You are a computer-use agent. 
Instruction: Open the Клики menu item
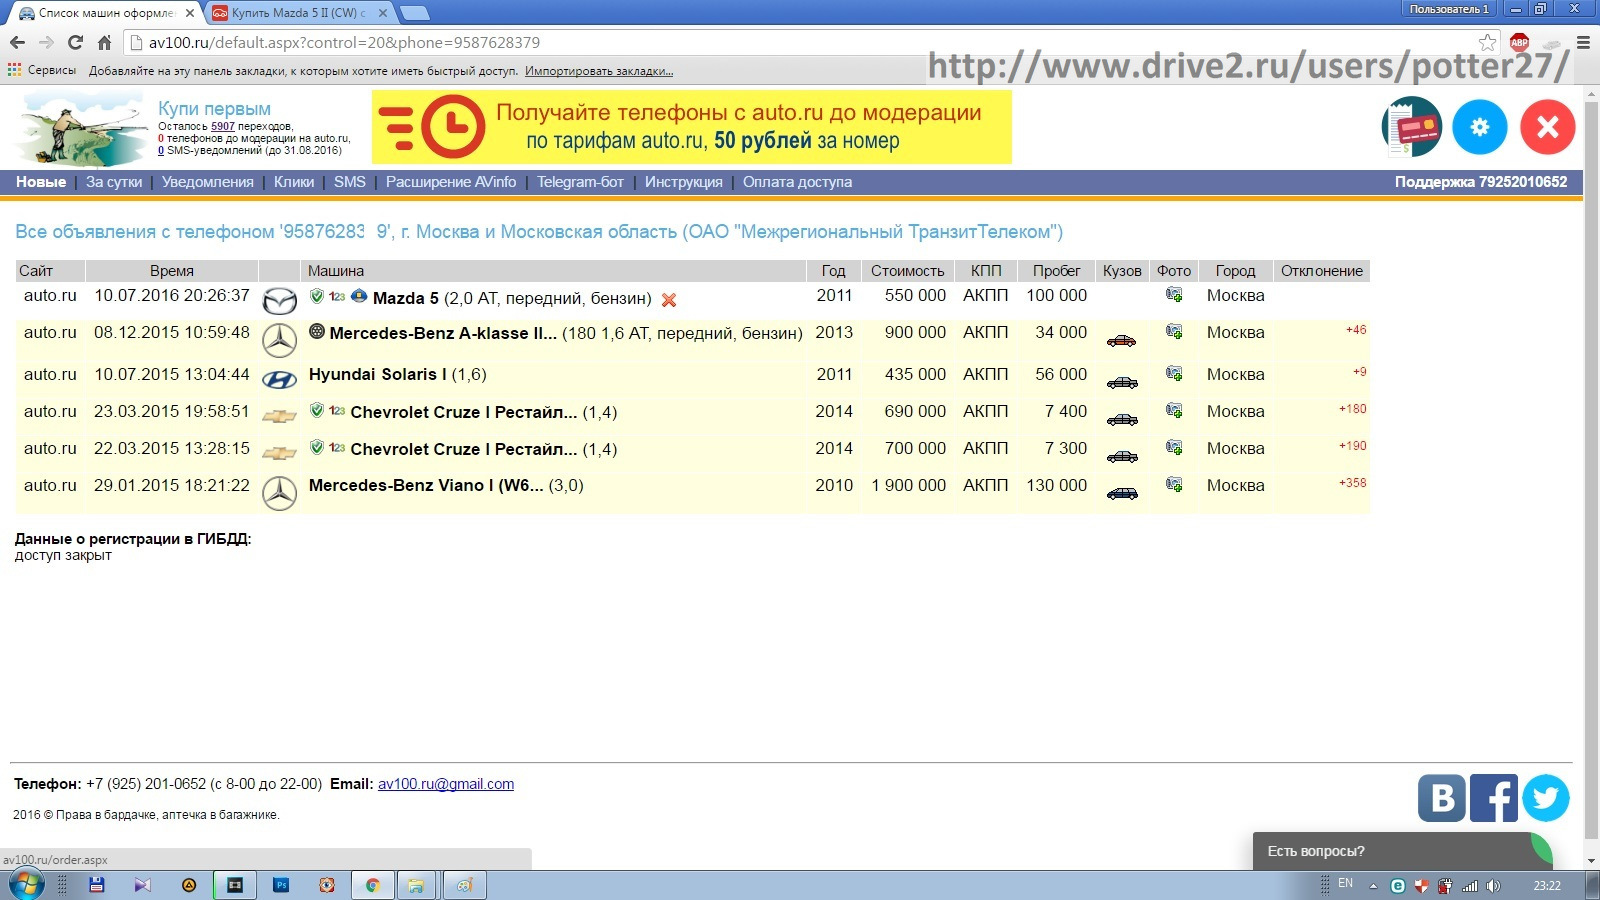click(x=294, y=182)
